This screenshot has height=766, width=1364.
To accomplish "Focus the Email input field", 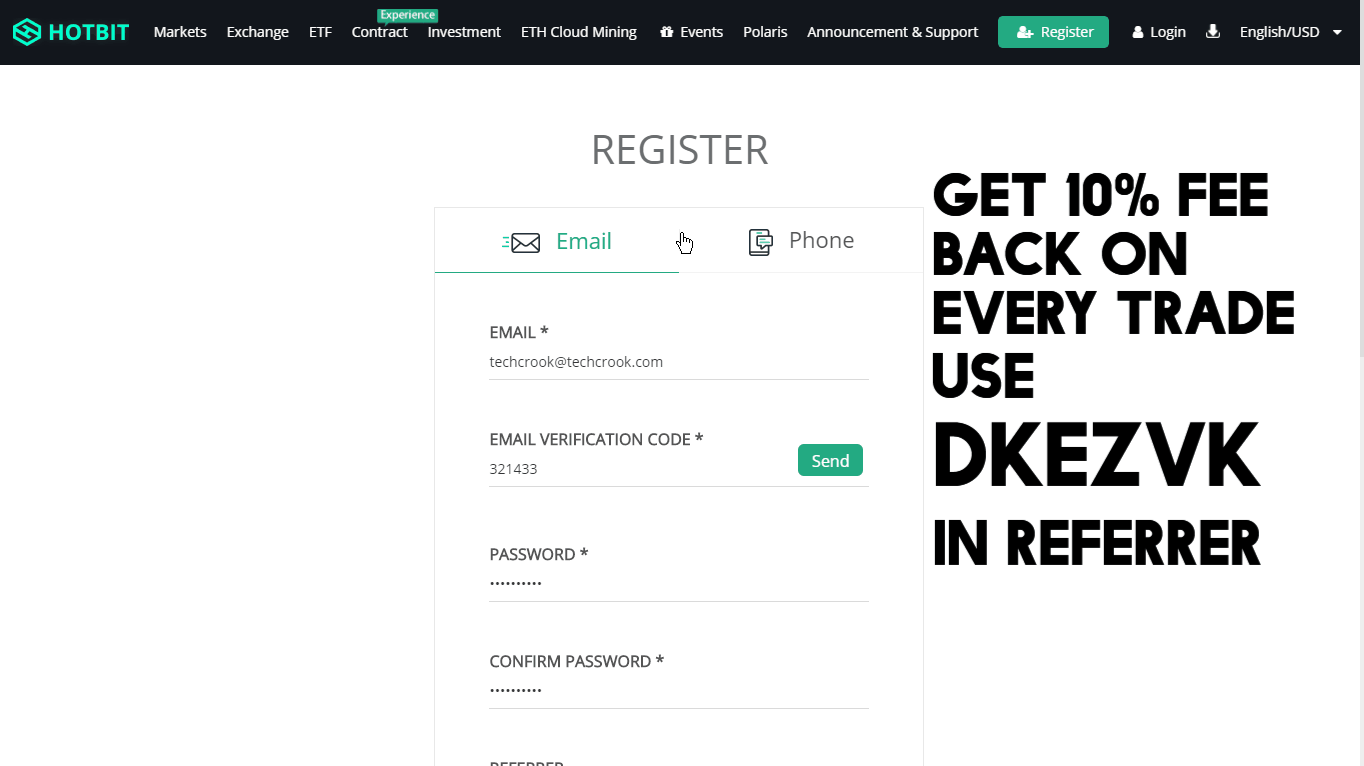I will click(679, 362).
